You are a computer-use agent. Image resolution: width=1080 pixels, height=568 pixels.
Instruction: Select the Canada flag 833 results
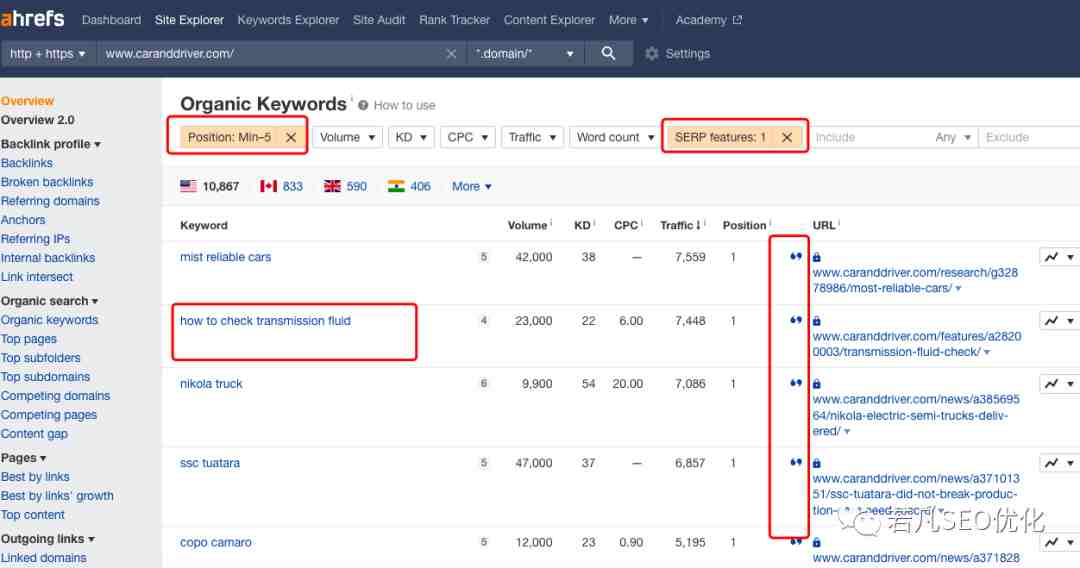[281, 186]
